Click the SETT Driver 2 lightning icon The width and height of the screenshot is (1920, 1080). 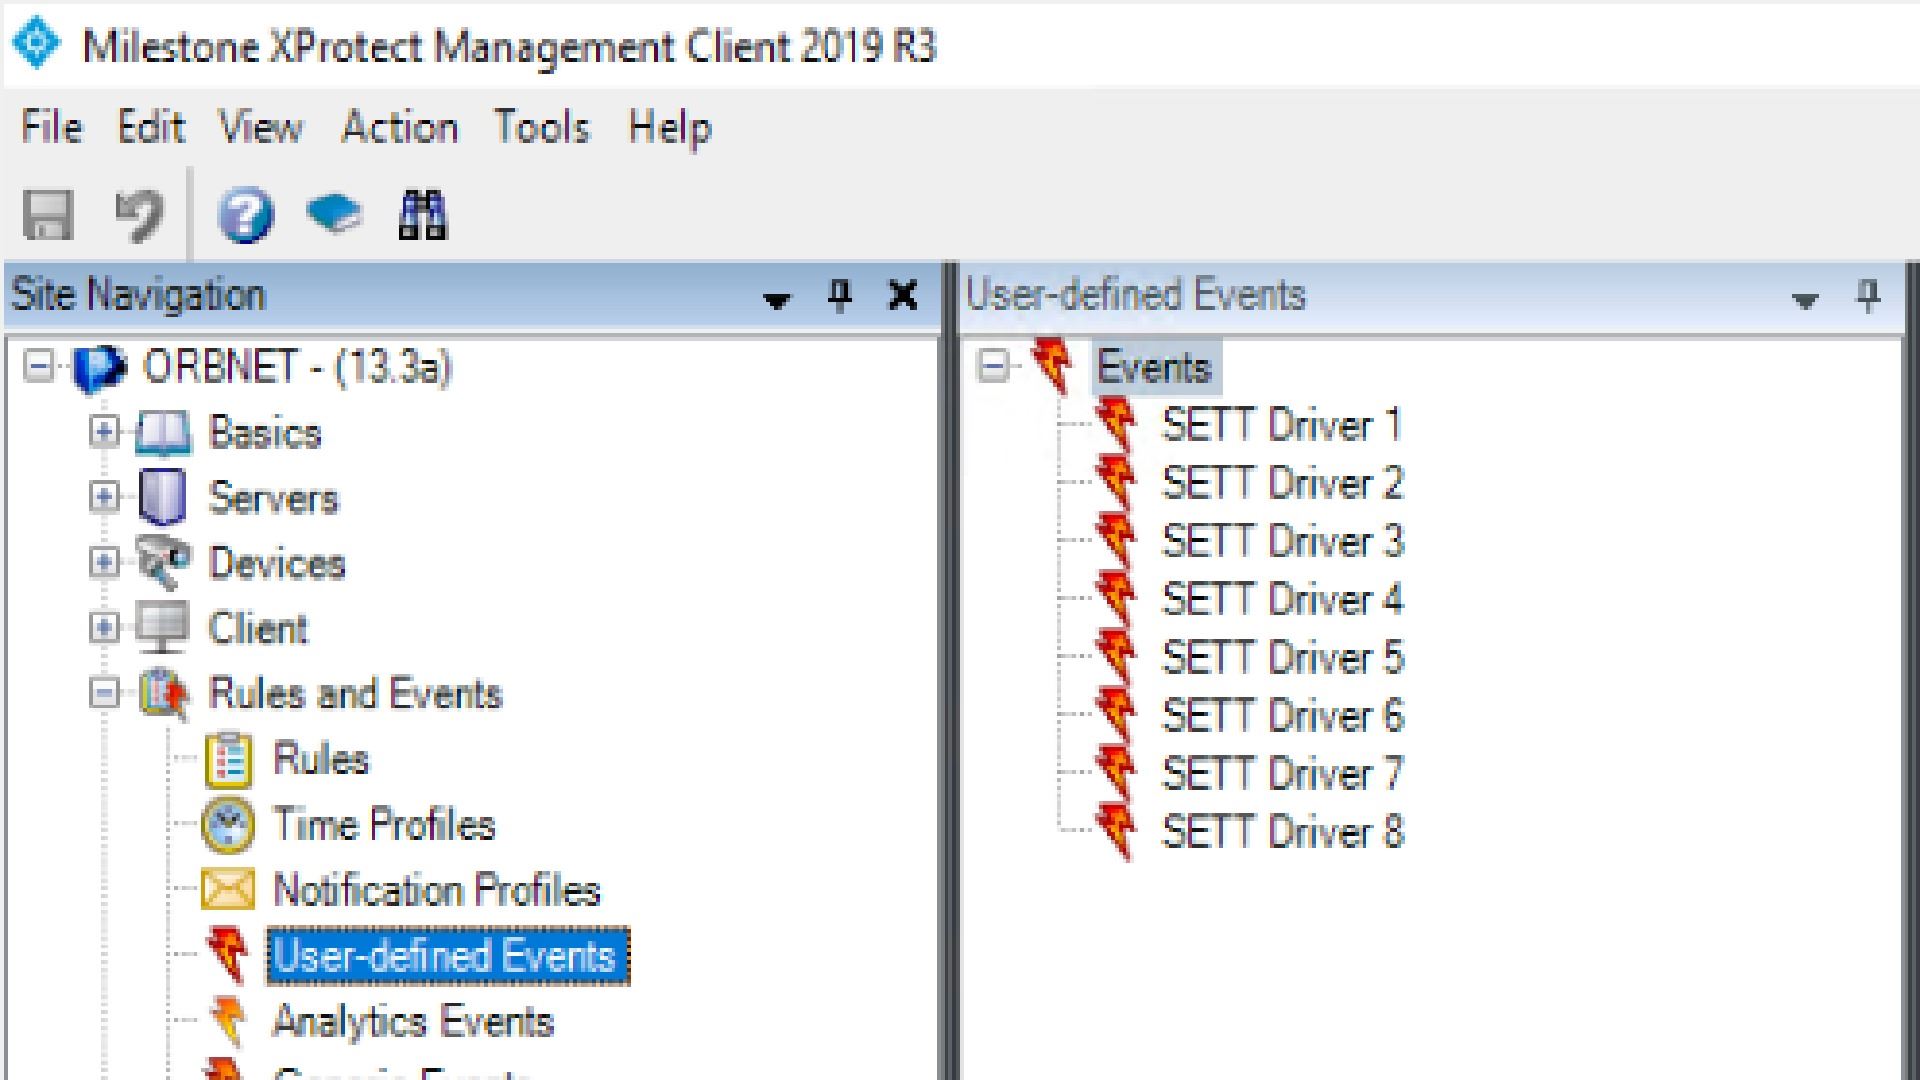pos(1116,483)
